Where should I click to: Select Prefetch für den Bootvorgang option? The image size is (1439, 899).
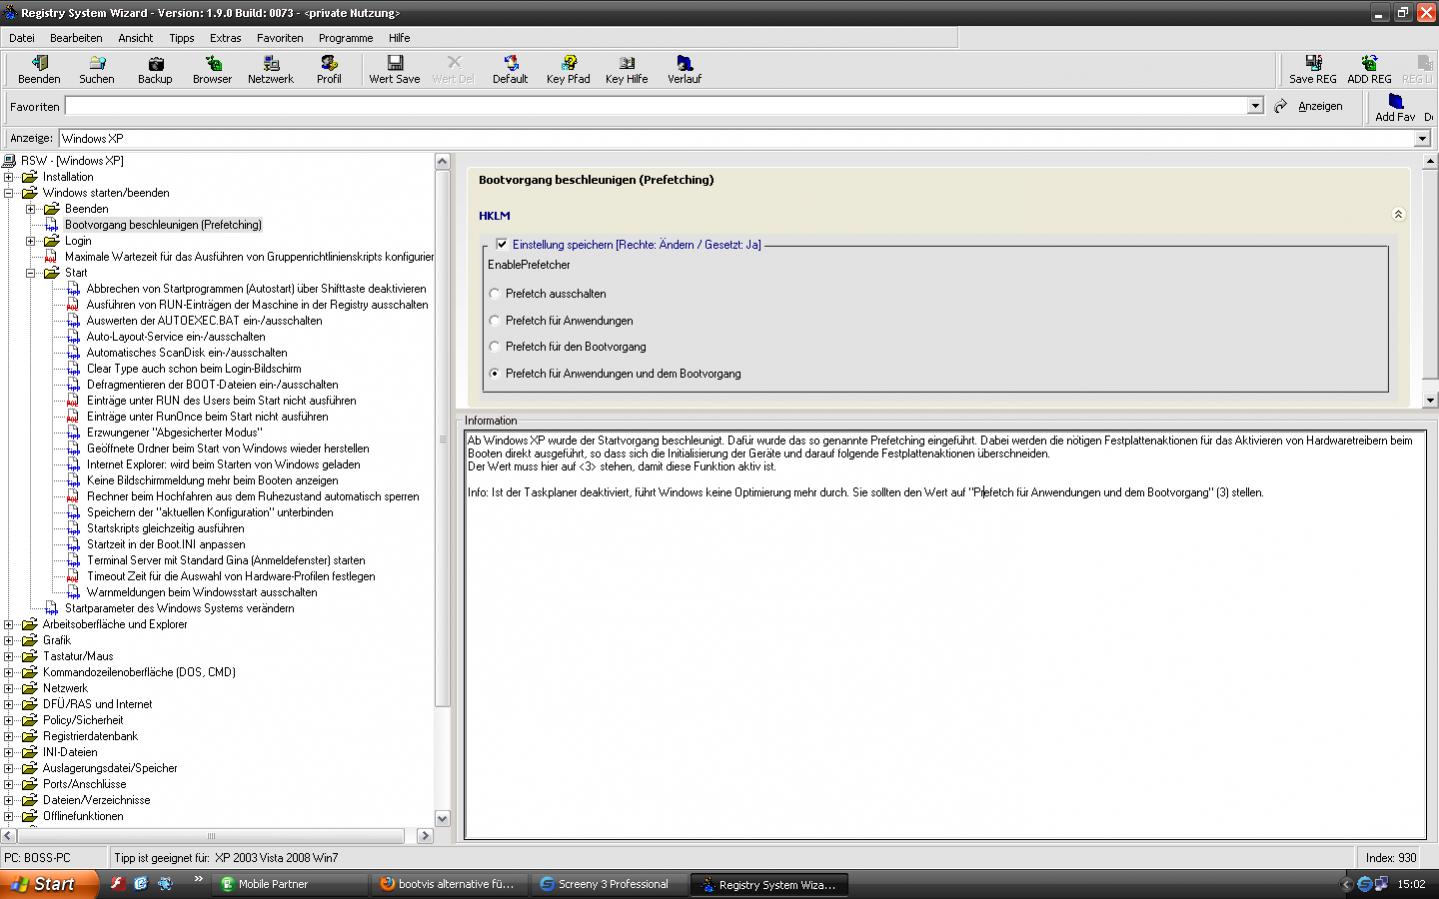pos(494,347)
